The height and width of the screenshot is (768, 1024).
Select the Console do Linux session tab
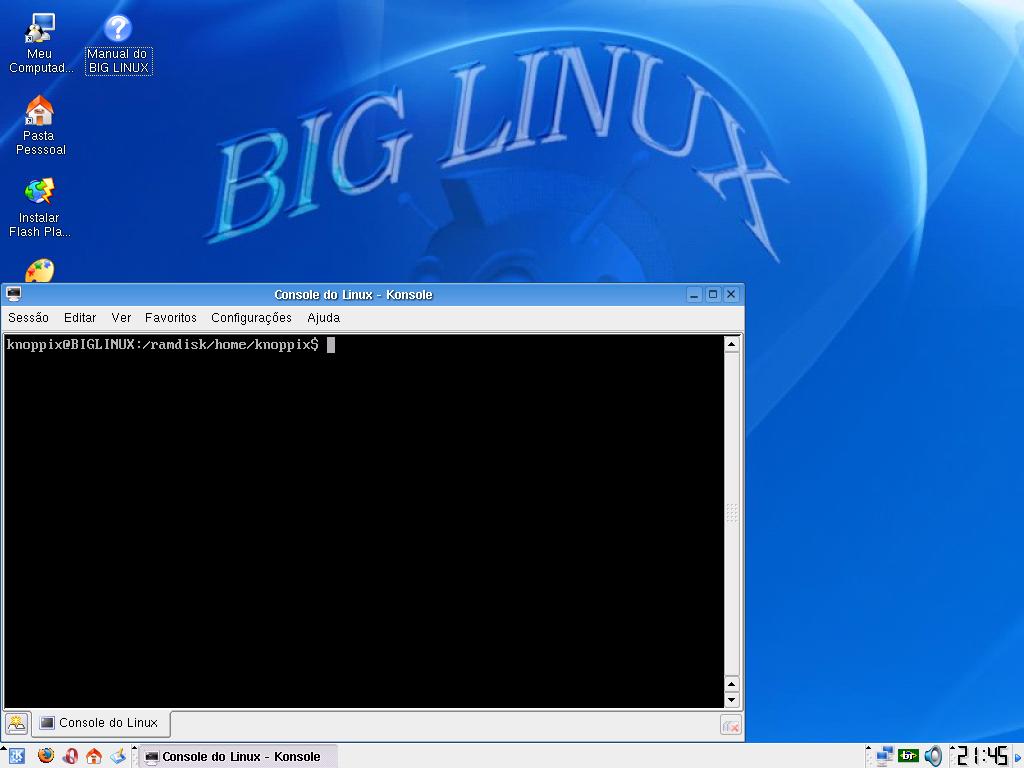click(x=101, y=723)
